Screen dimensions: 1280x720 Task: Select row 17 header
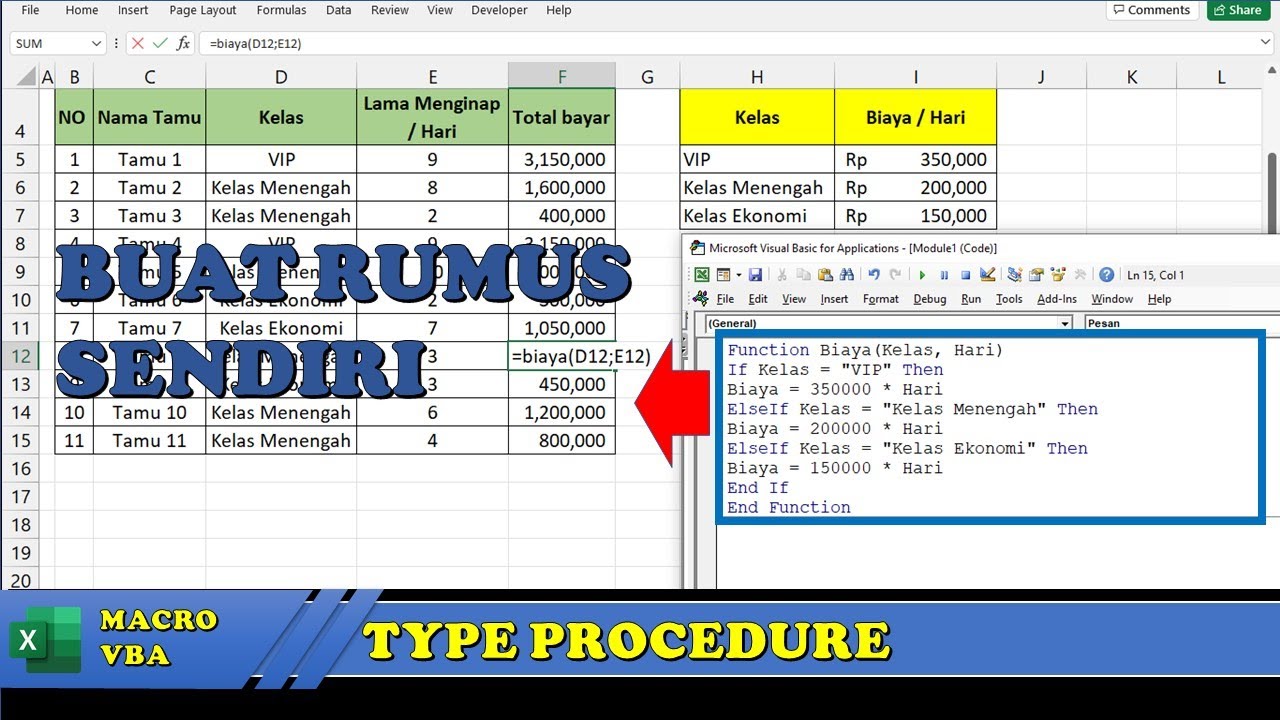20,497
